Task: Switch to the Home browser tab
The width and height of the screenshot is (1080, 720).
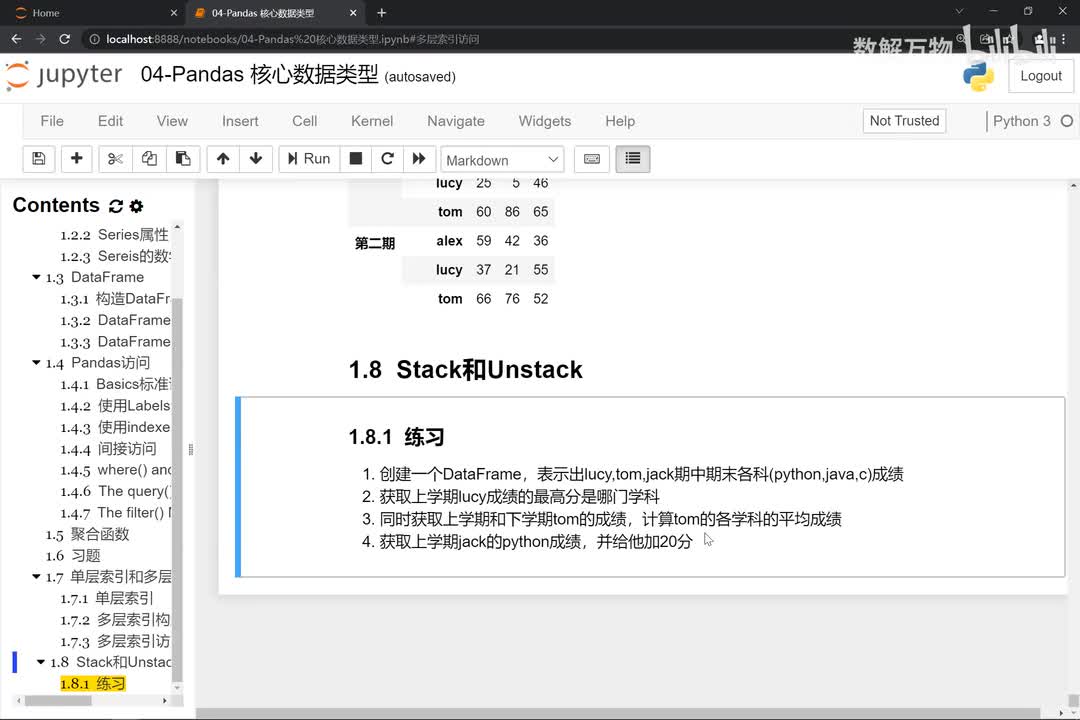Action: (95, 13)
